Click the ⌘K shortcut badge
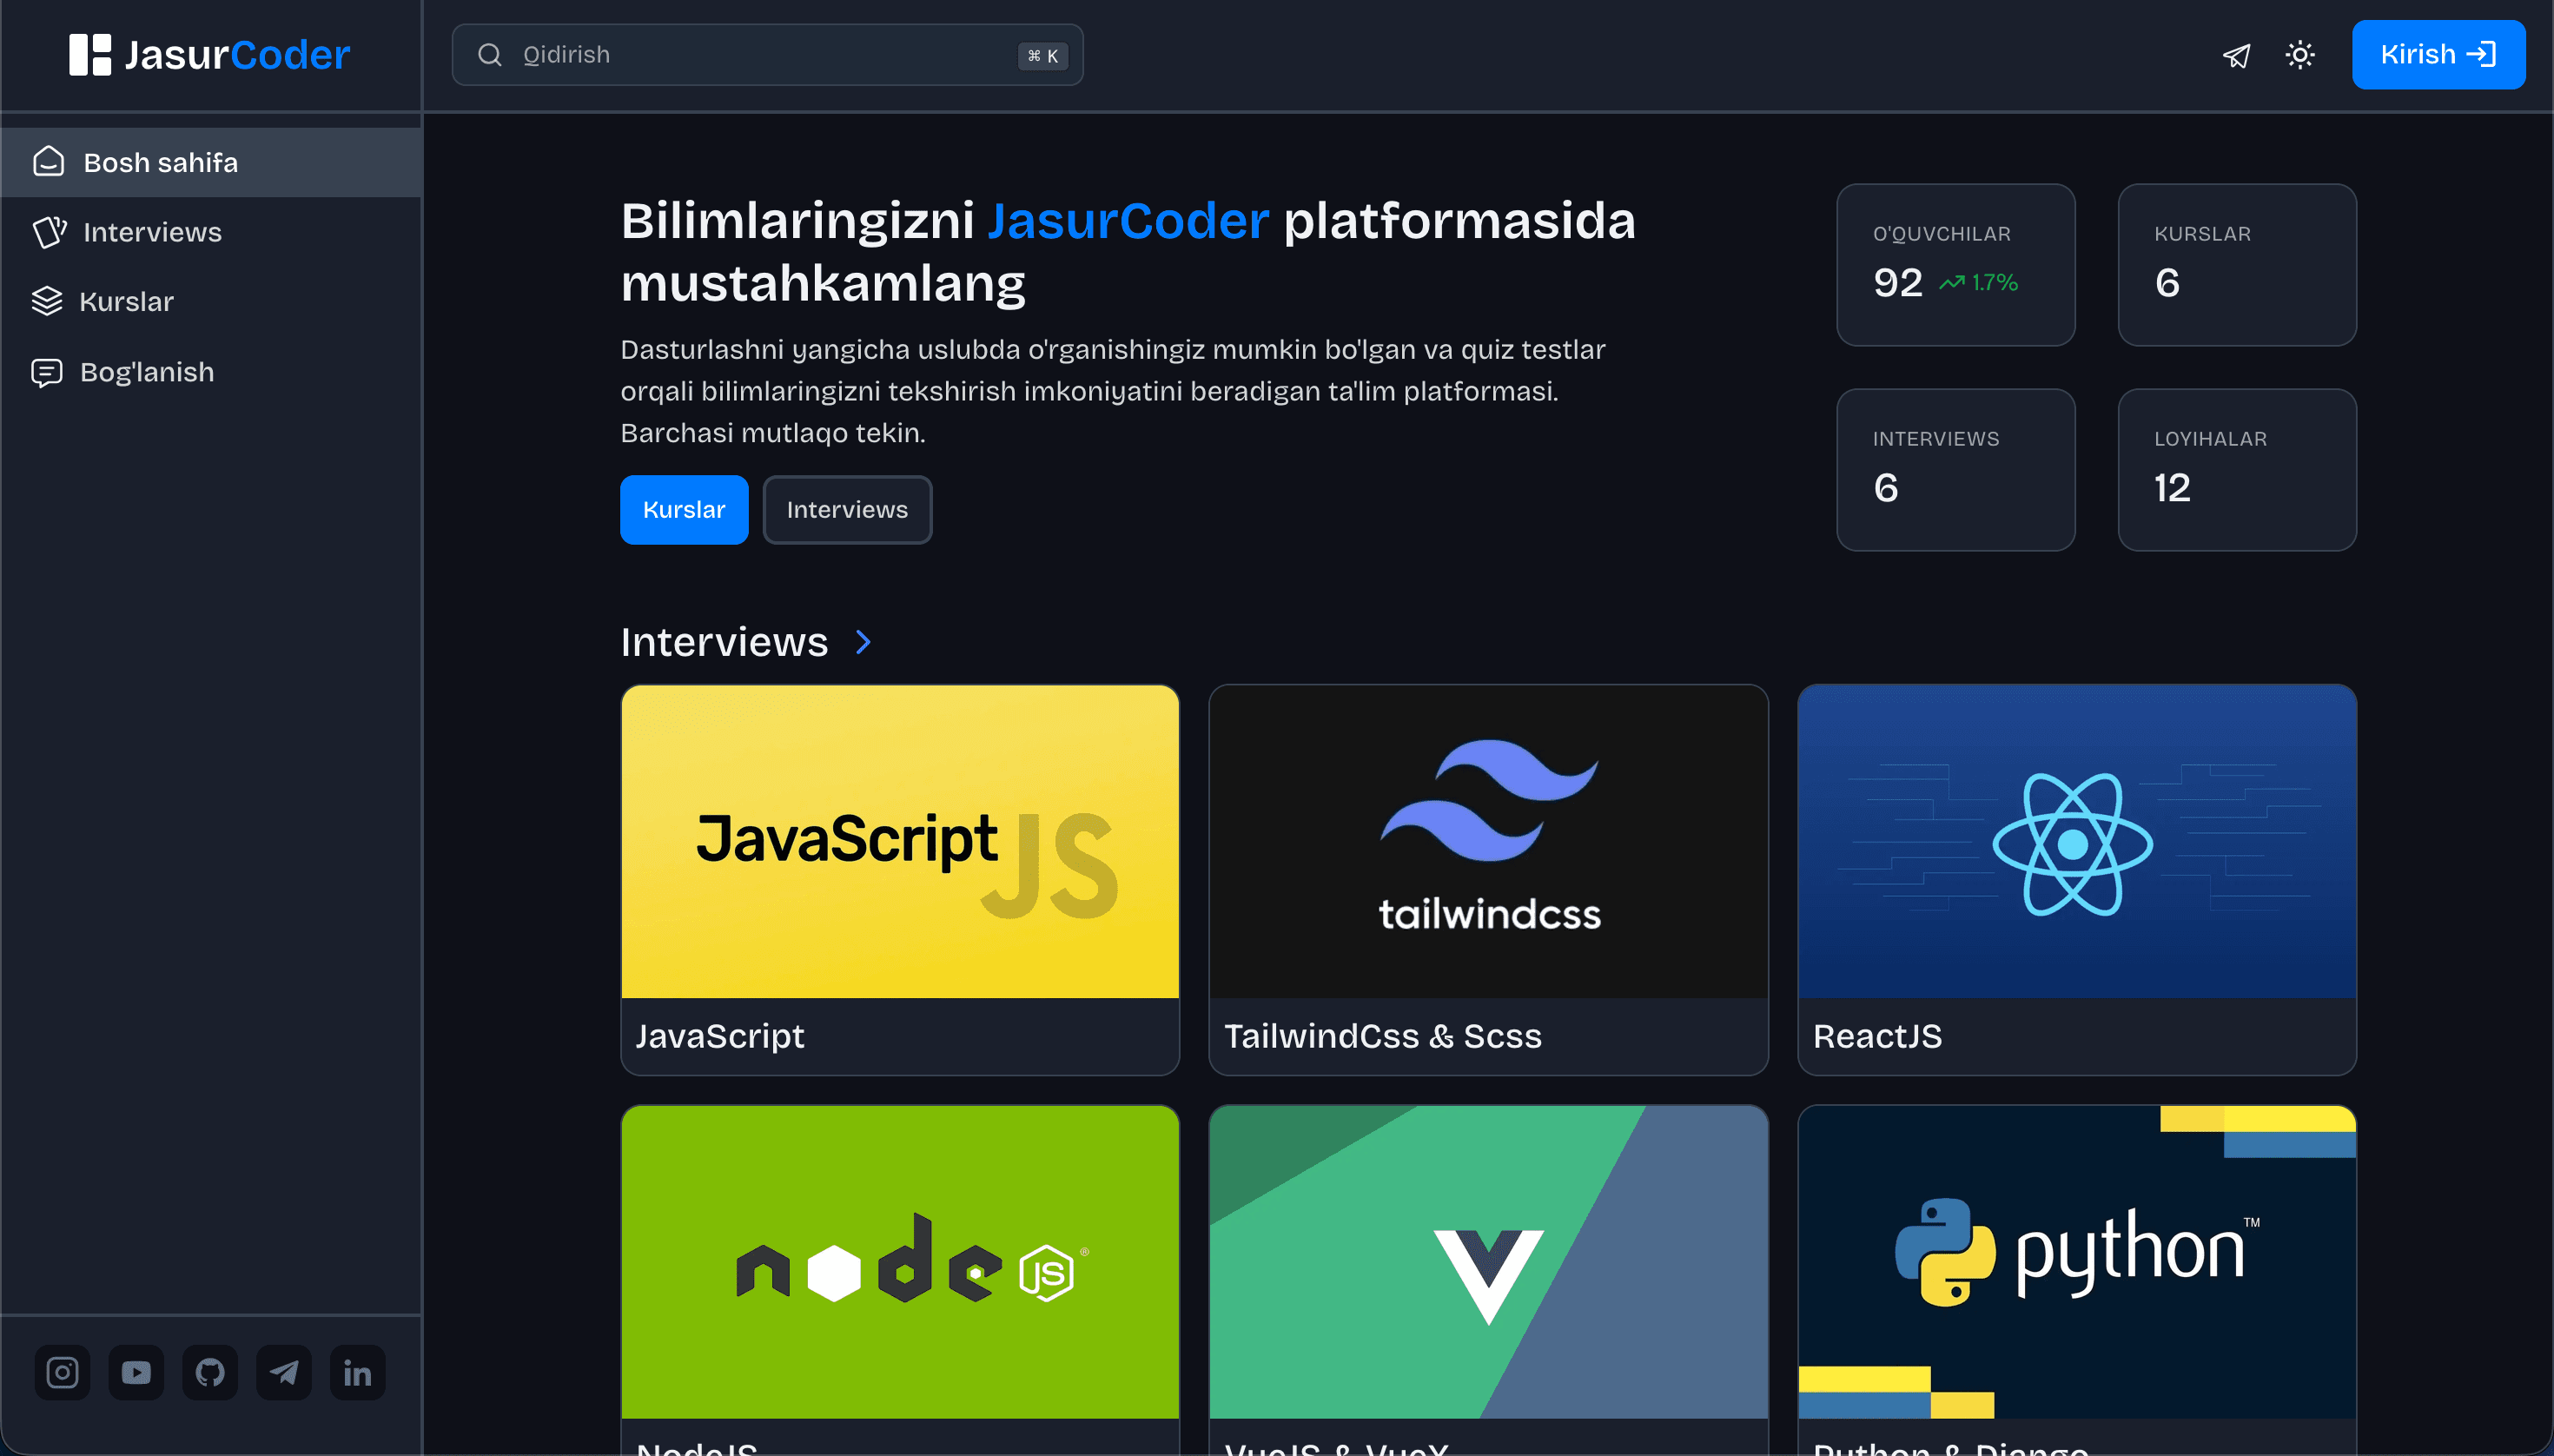 pos(1043,56)
